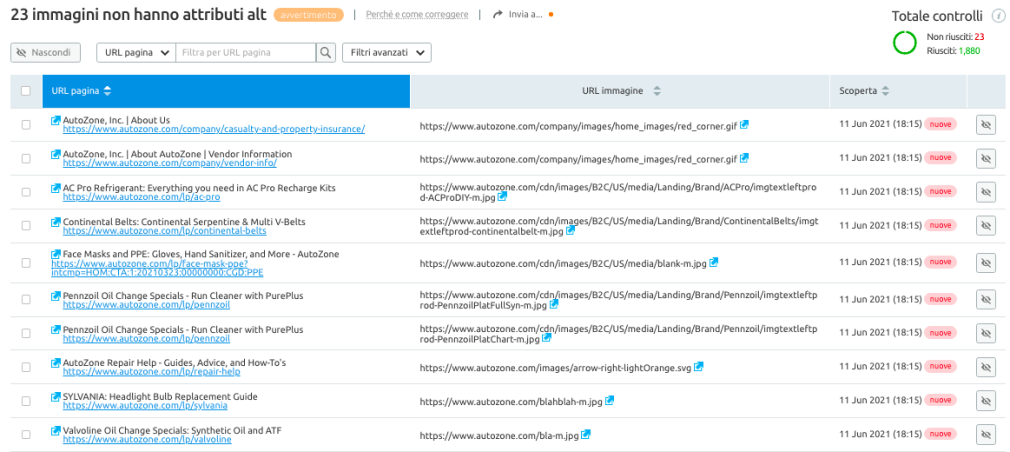Open the casualty-and-property-insurance page link
The height and width of the screenshot is (452, 1010).
[x=214, y=129]
